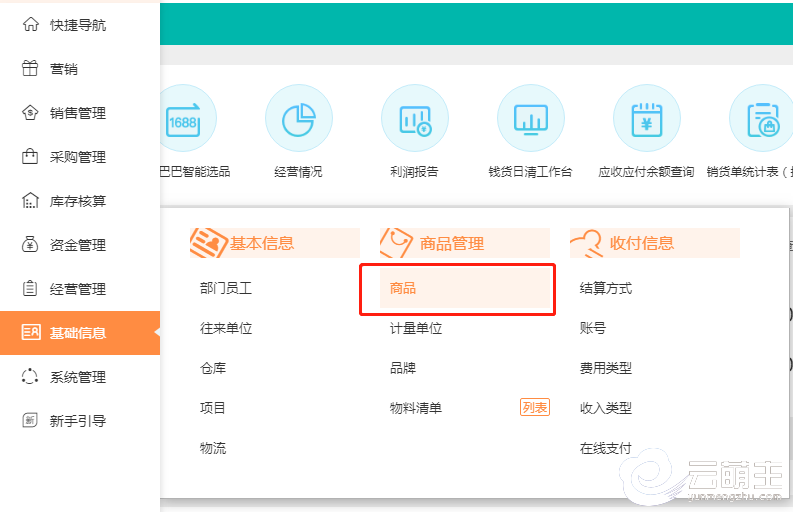Open 应收应付余额查询 calendar icon
Viewport: 793px width, 512px height.
tap(646, 119)
